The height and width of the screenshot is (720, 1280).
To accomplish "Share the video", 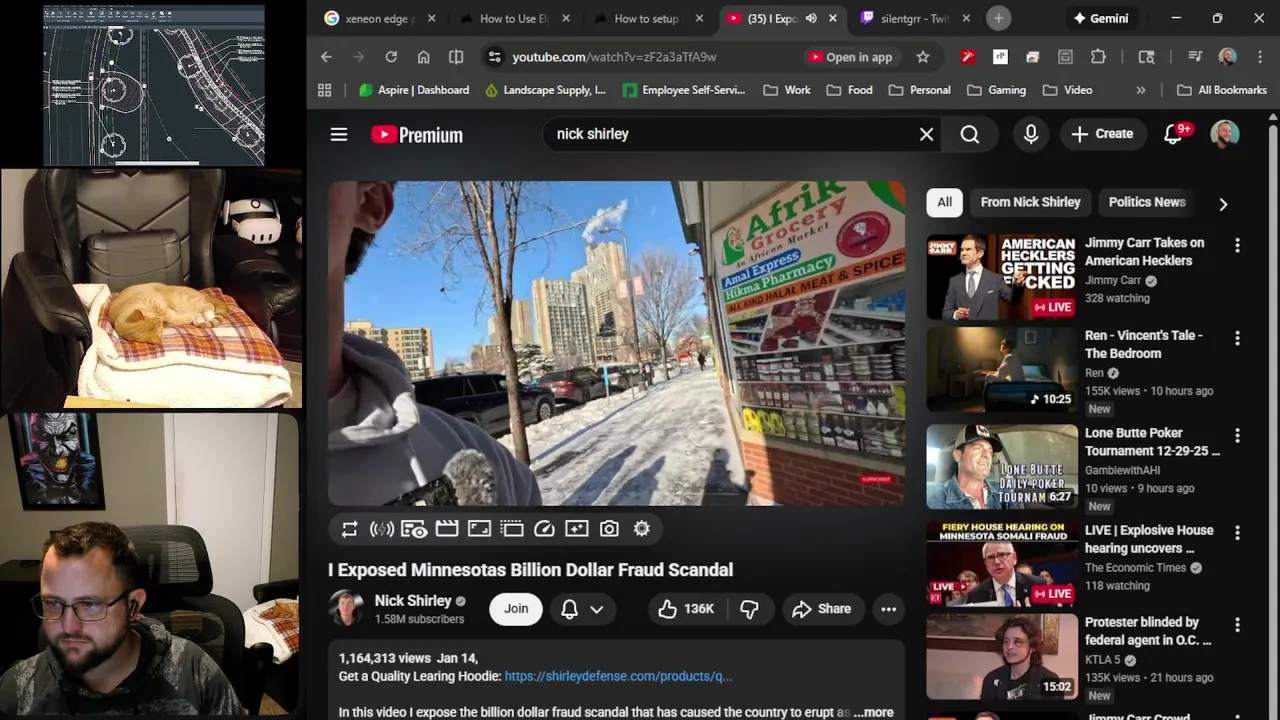I will [822, 609].
